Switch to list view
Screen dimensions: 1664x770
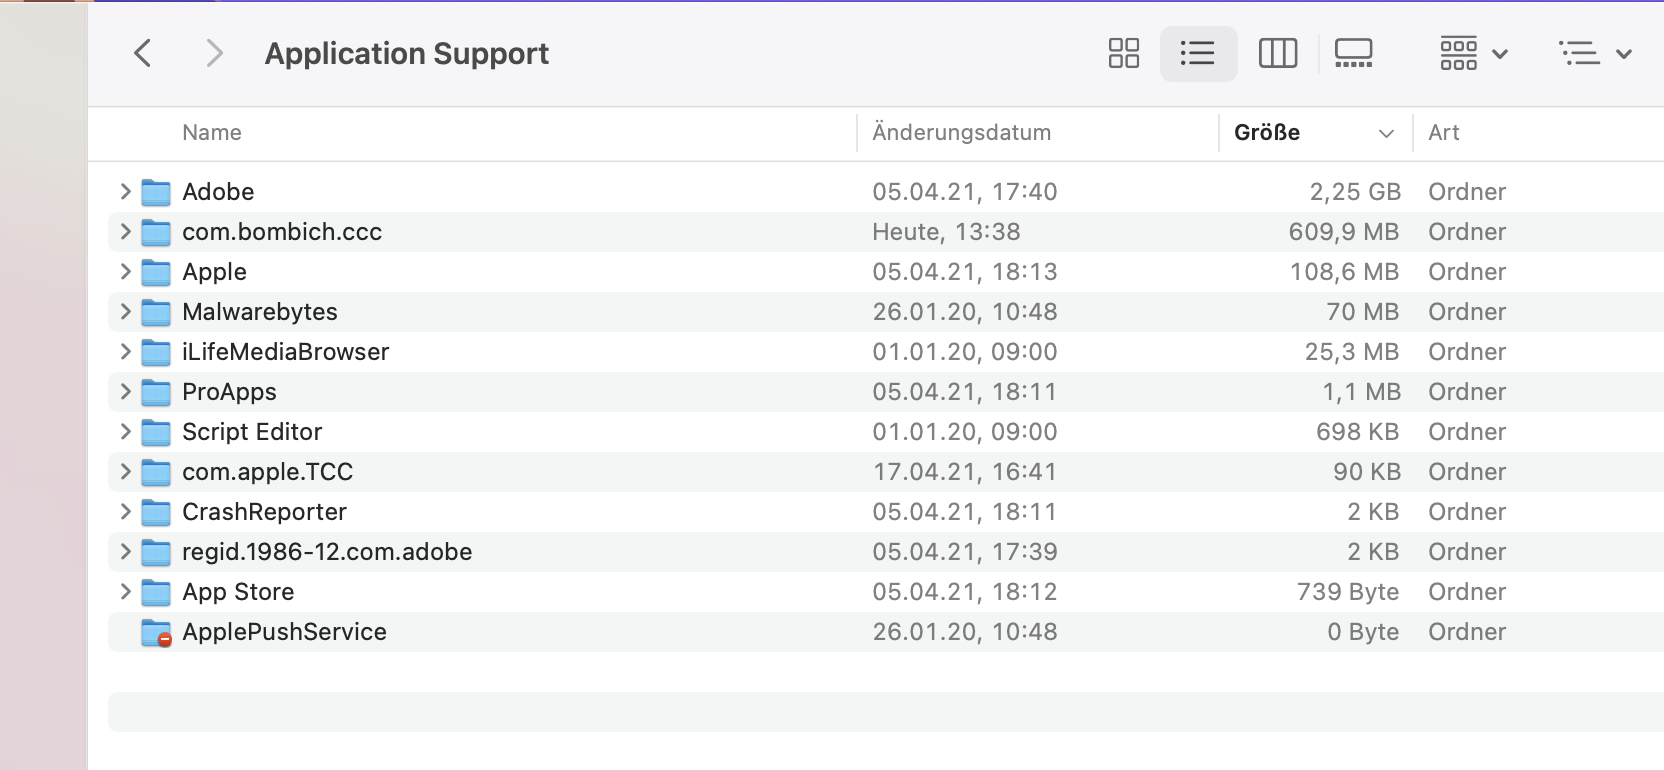click(1198, 53)
